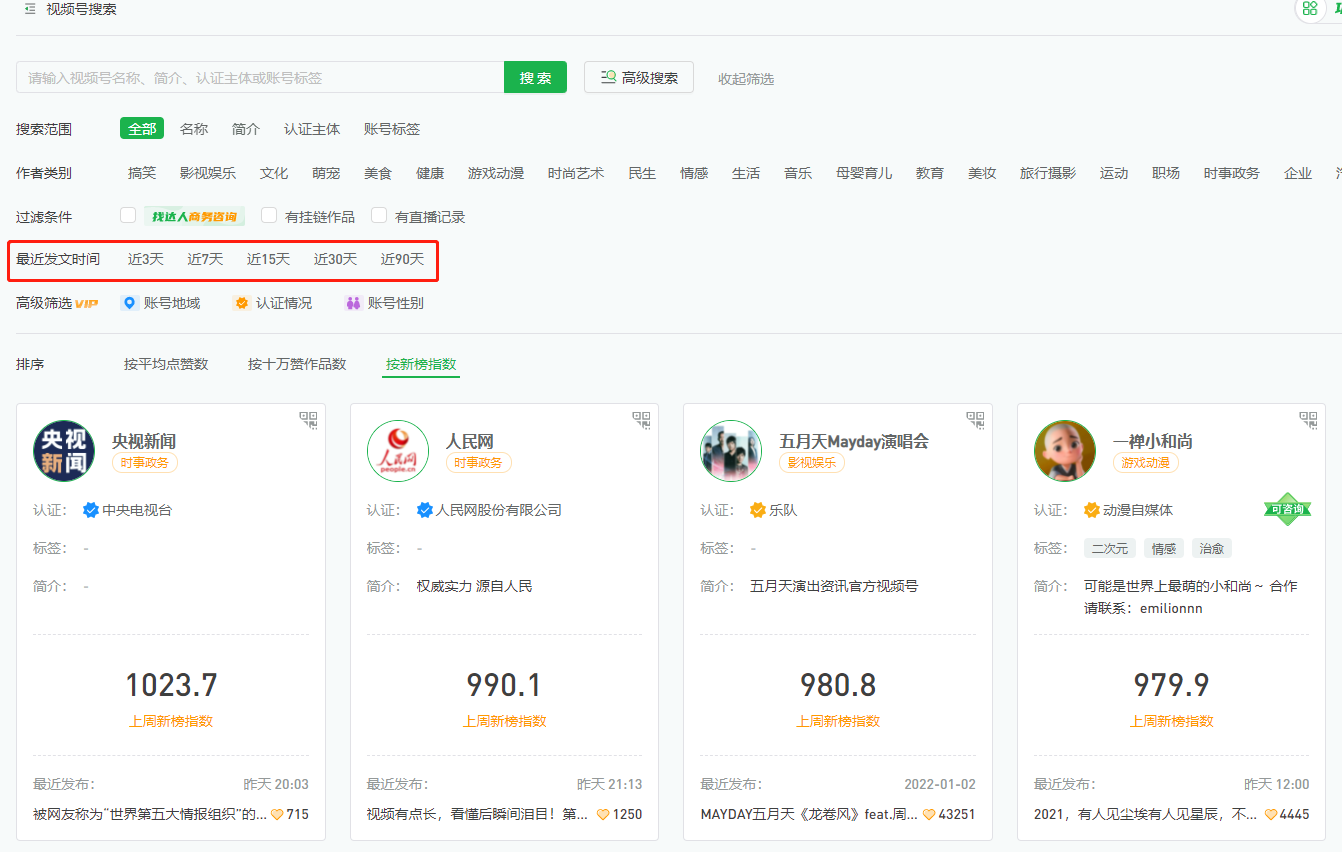Open 高级搜索 panel

pyautogui.click(x=639, y=77)
